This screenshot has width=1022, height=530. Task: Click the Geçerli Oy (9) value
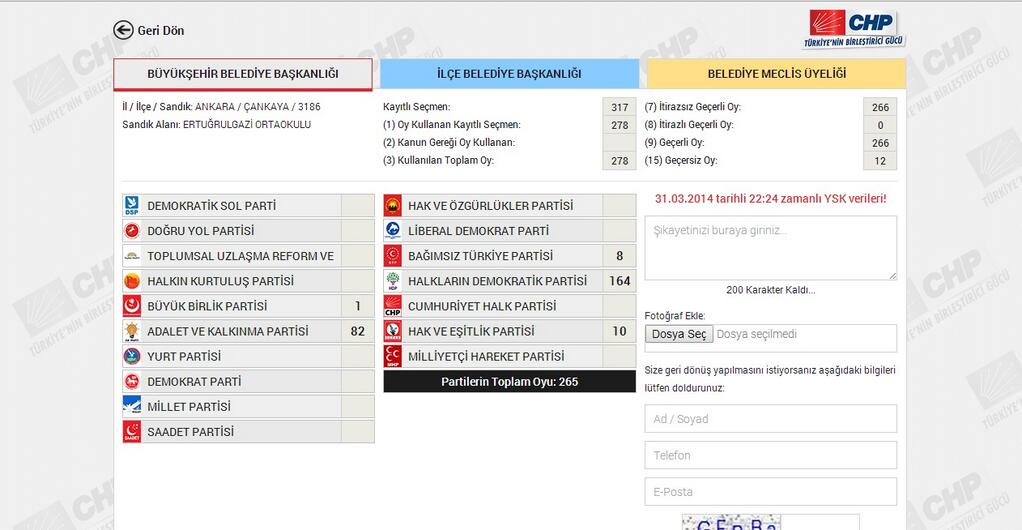[880, 143]
